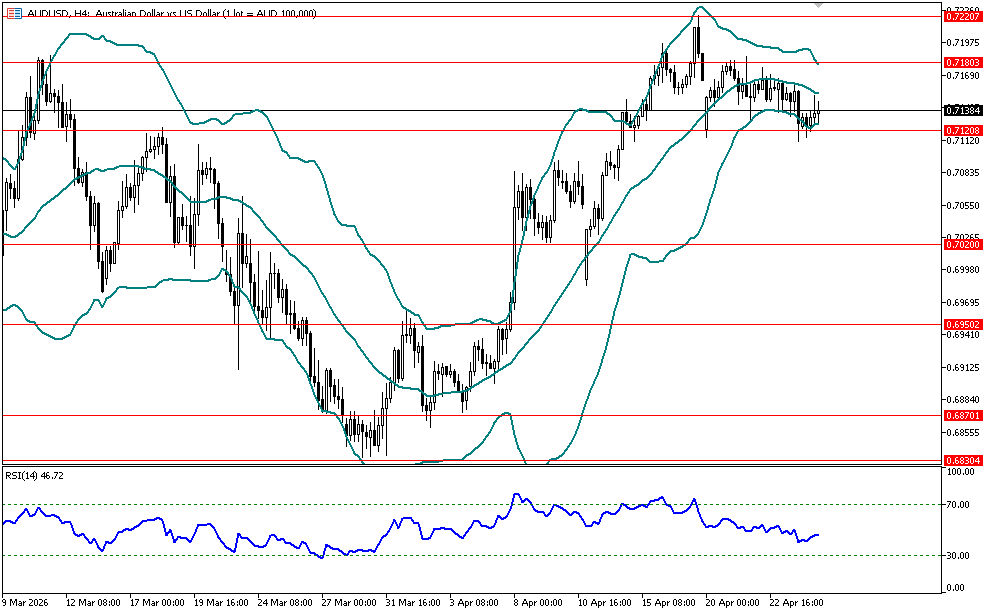The height and width of the screenshot is (614, 994).
Task: Click the 31 Mar 16:00 date marker
Action: [x=413, y=604]
